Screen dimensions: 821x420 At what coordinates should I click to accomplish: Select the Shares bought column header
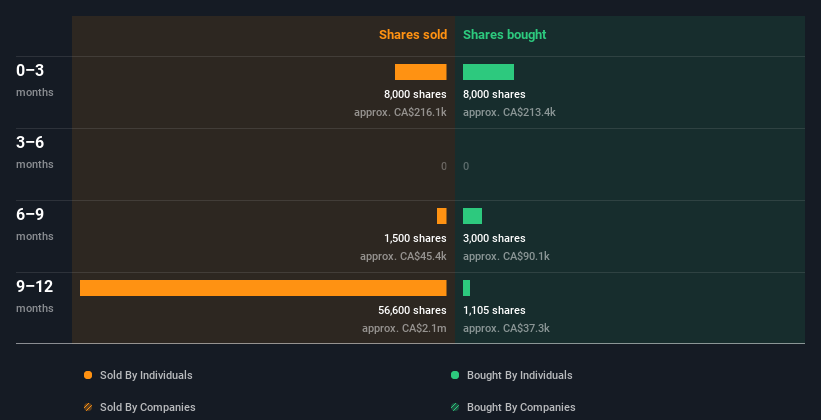click(505, 35)
